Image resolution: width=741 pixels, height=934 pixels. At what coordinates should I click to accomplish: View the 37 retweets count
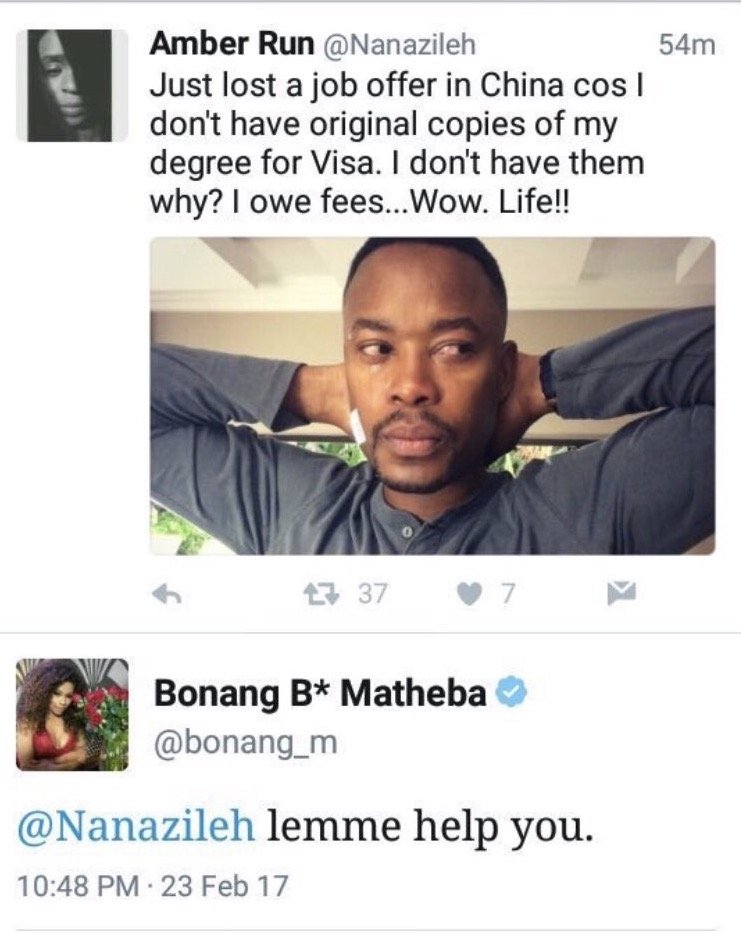(373, 593)
